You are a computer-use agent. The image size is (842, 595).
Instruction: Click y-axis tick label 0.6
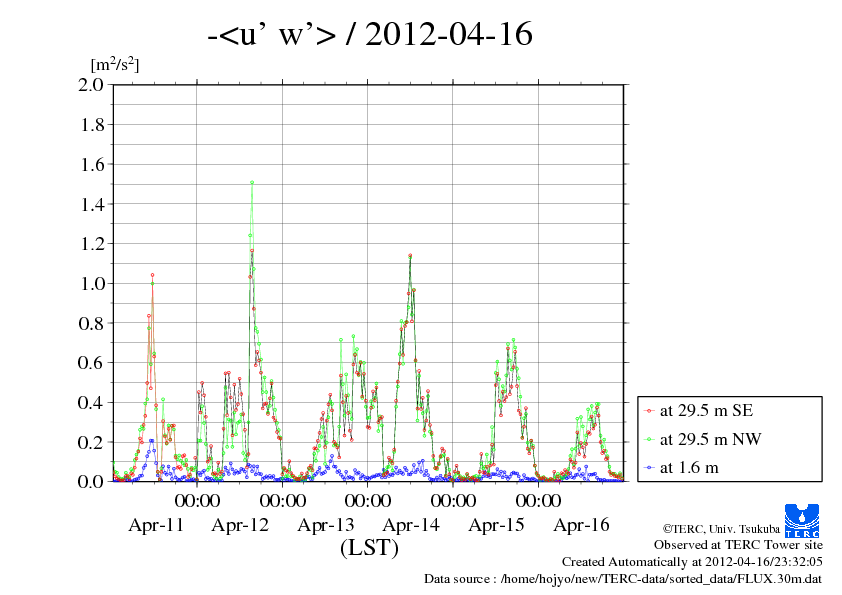pos(91,362)
